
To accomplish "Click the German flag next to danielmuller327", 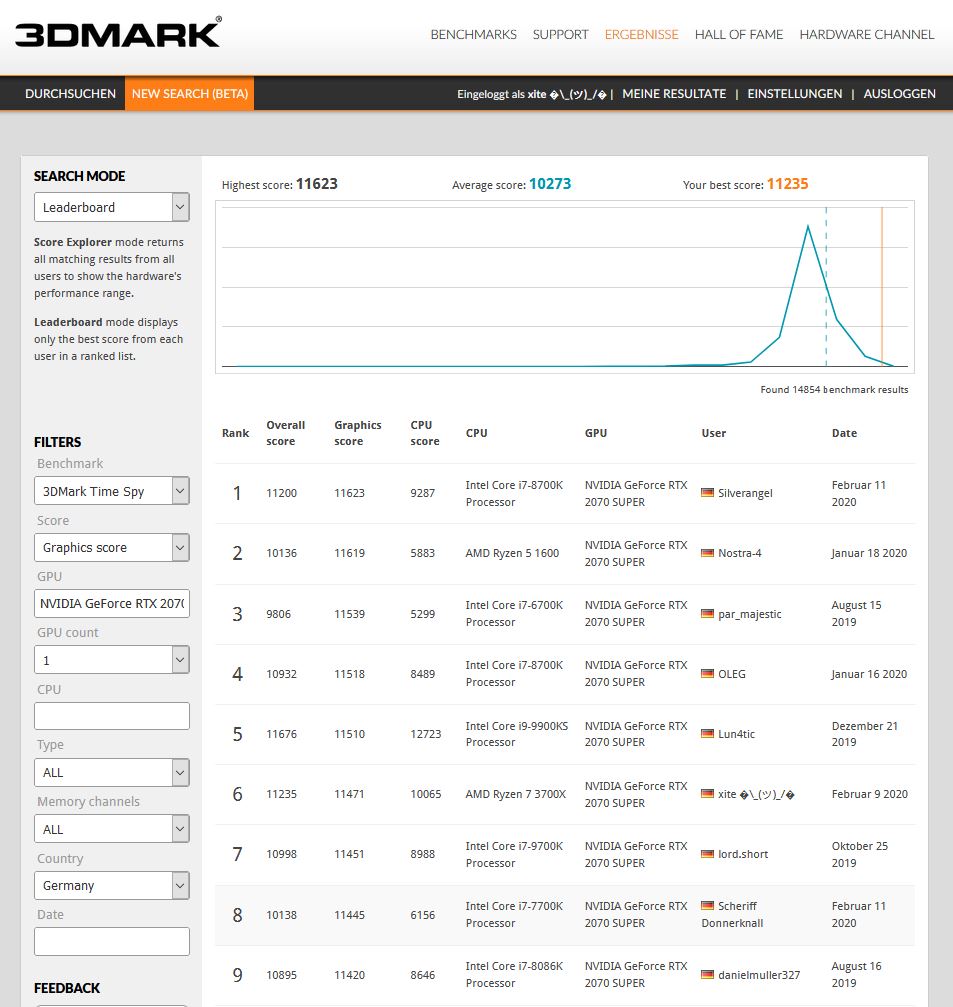I will (x=707, y=974).
